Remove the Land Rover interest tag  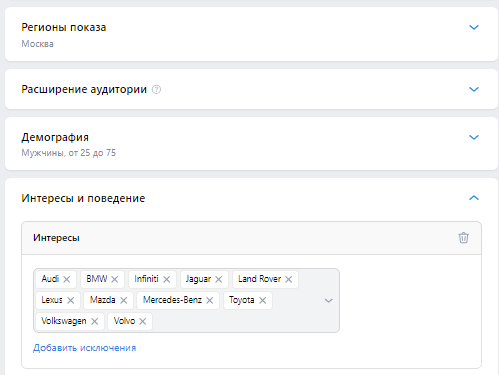(289, 279)
